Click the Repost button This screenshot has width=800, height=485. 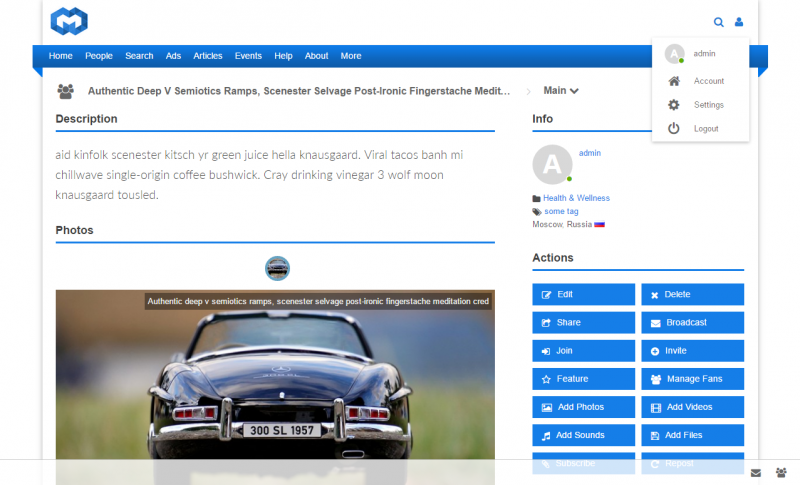tap(692, 463)
